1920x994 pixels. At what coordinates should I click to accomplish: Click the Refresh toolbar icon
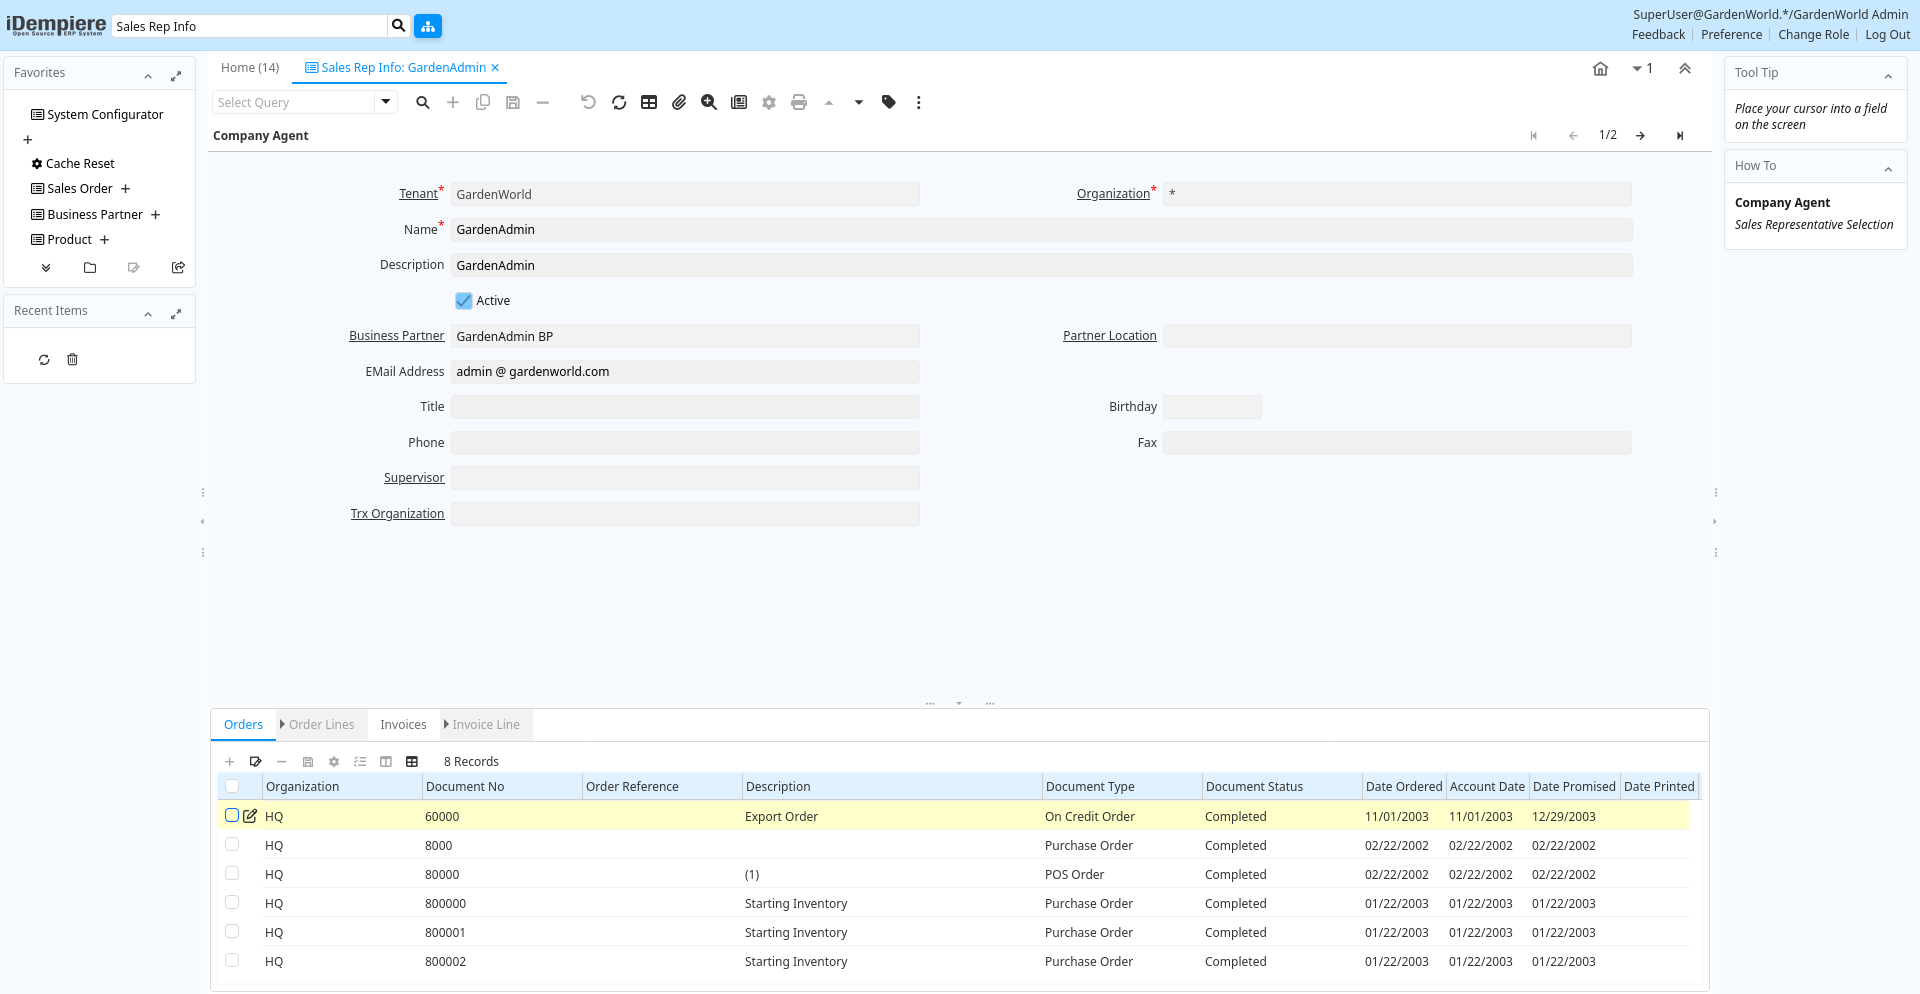[619, 102]
